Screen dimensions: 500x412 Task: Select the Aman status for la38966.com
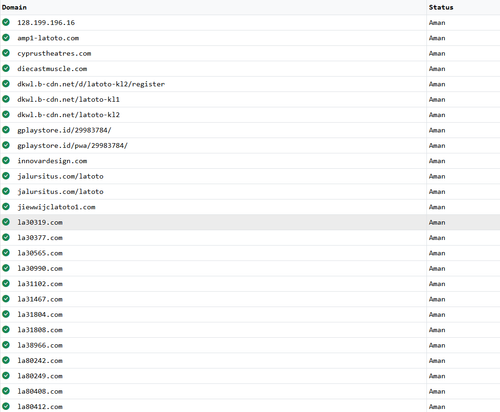[437, 345]
